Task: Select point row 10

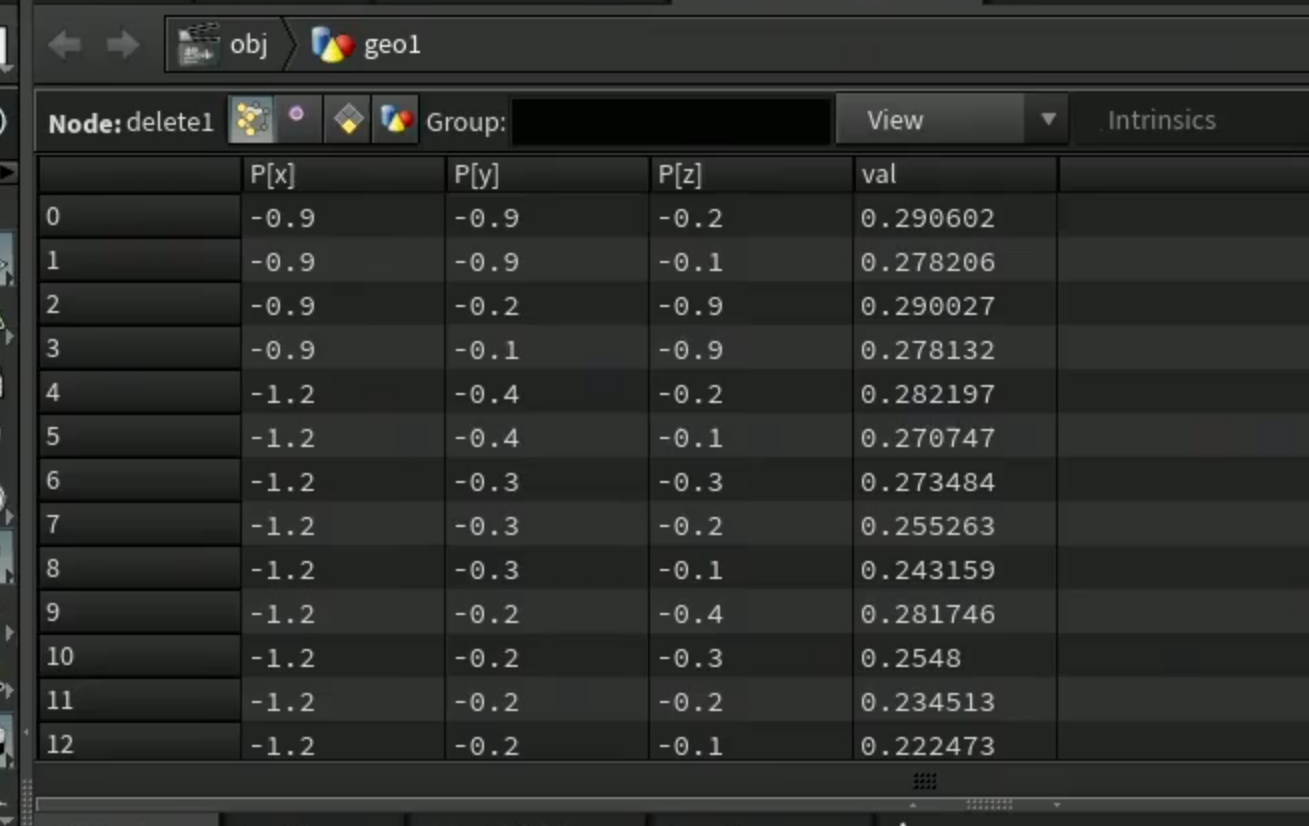Action: click(x=139, y=657)
